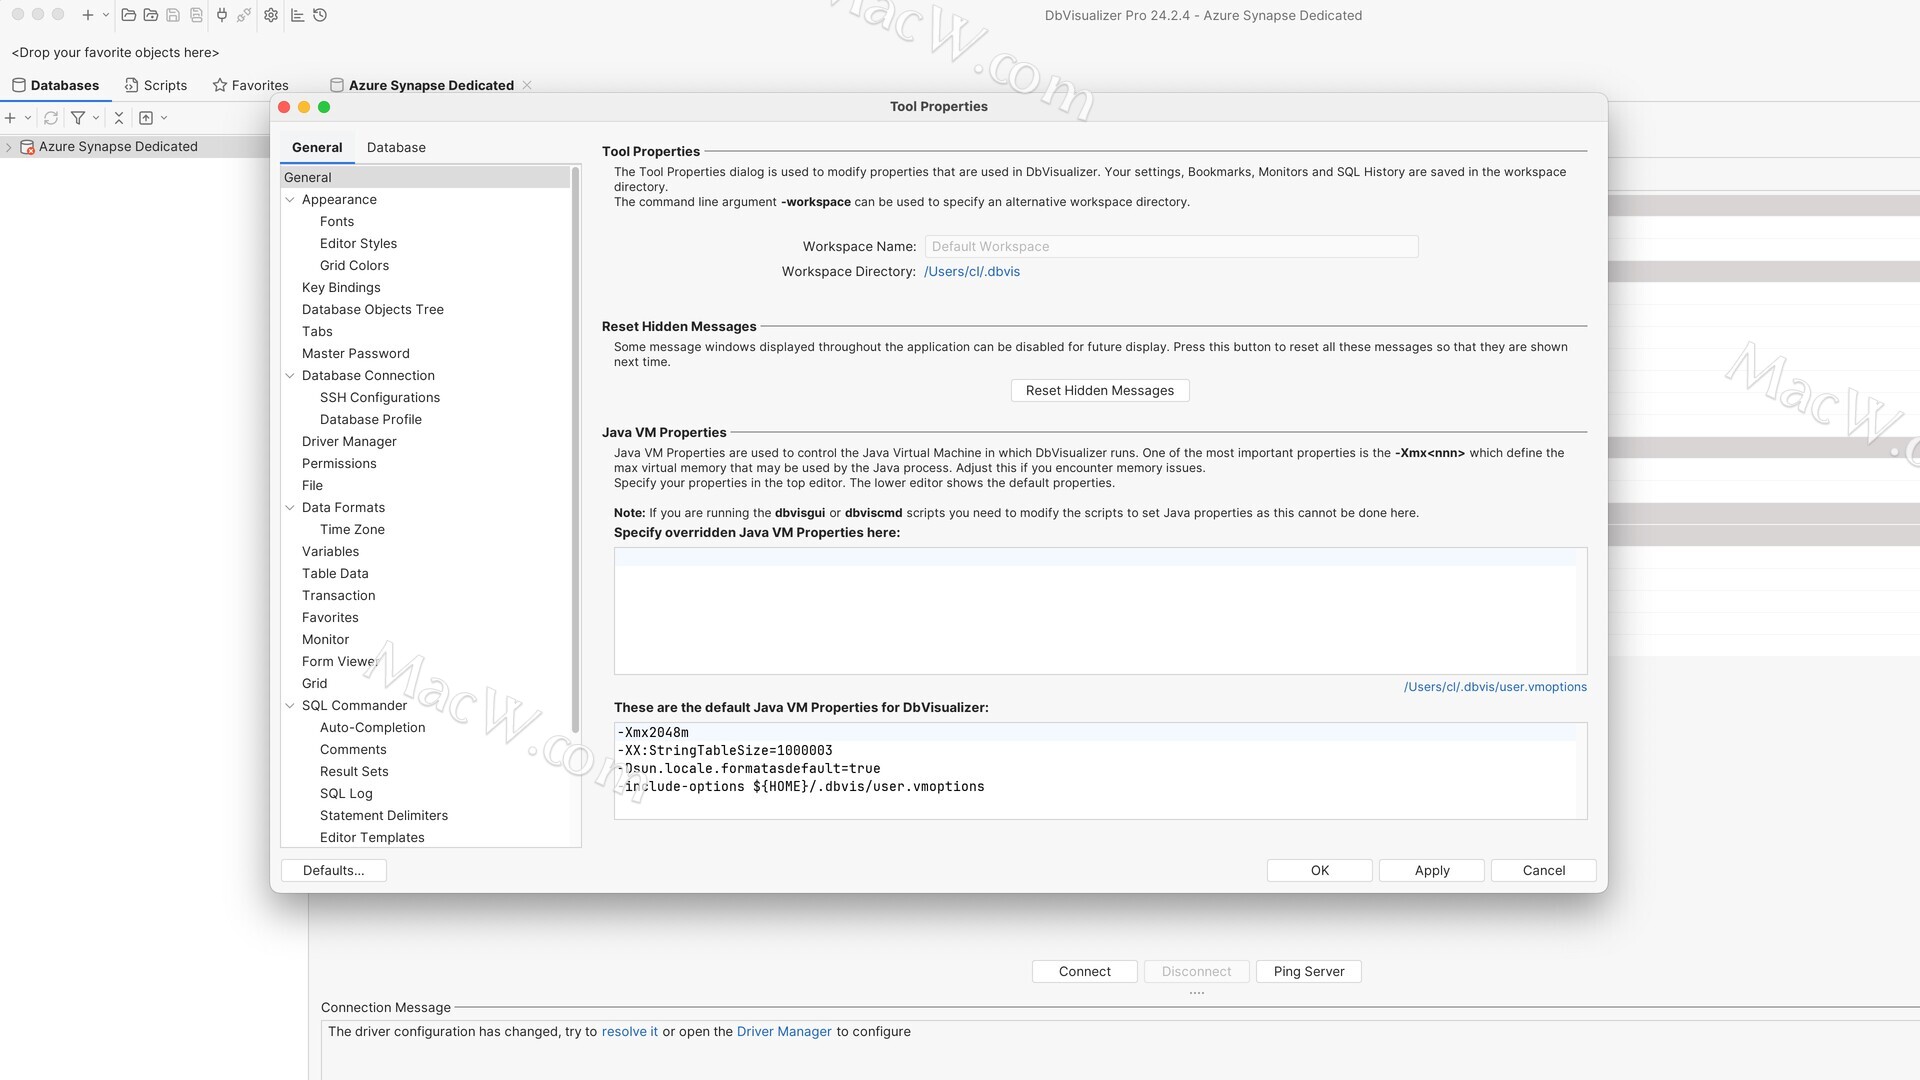This screenshot has width=1920, height=1080.
Task: Confirm with the OK button
Action: pos(1320,871)
